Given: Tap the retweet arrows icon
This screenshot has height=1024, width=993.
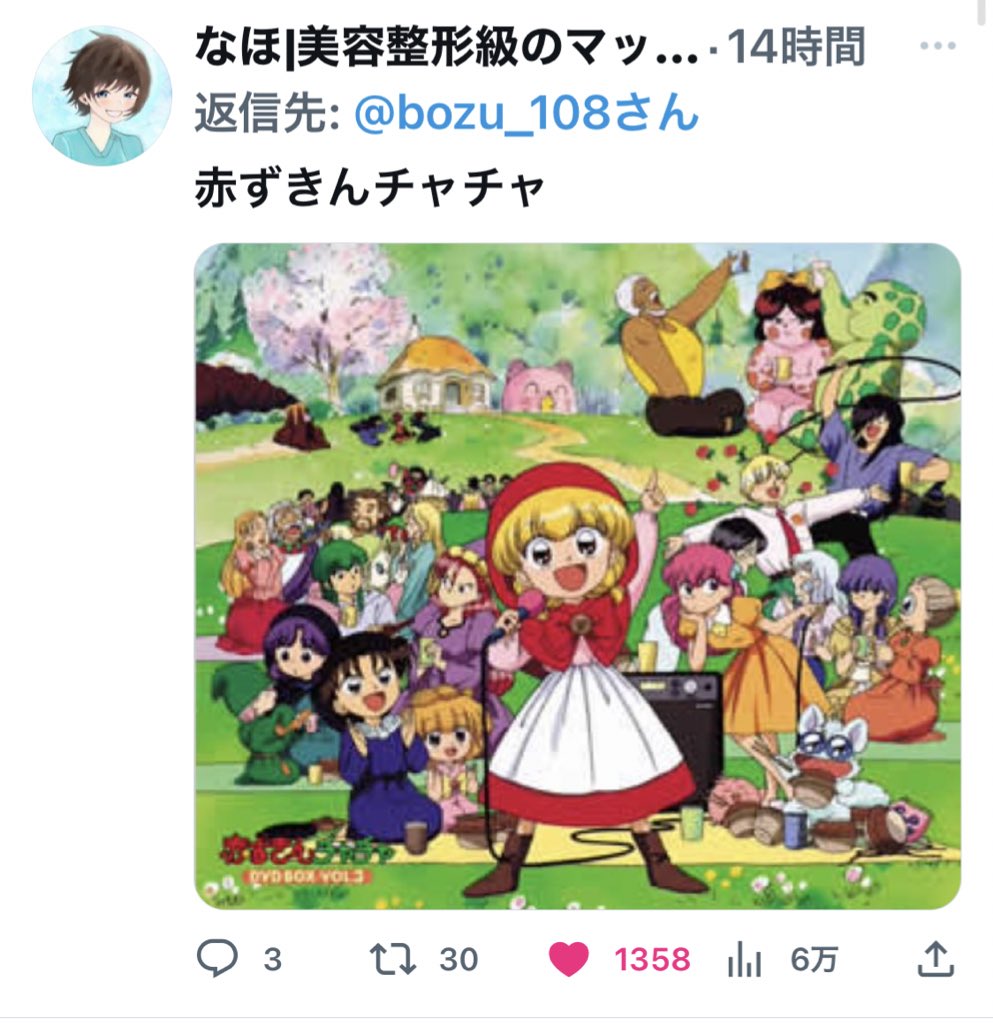Looking at the screenshot, I should click(x=393, y=959).
